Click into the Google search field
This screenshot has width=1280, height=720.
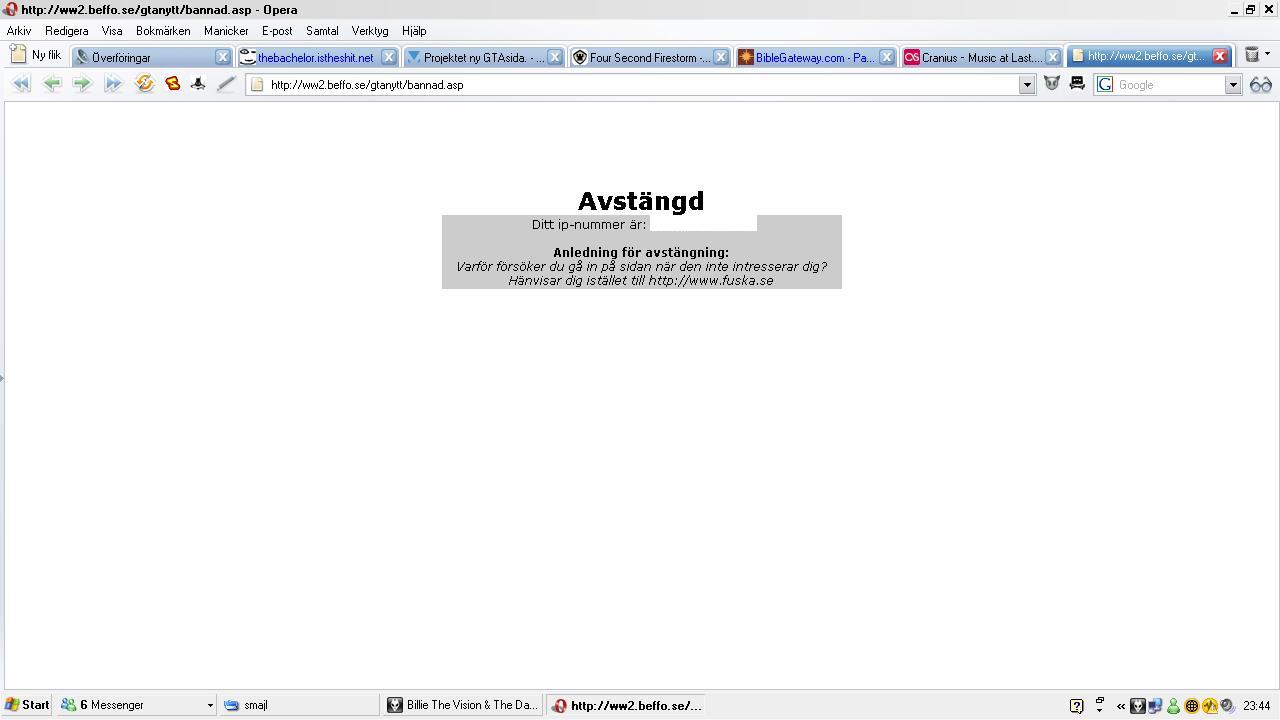[1170, 85]
